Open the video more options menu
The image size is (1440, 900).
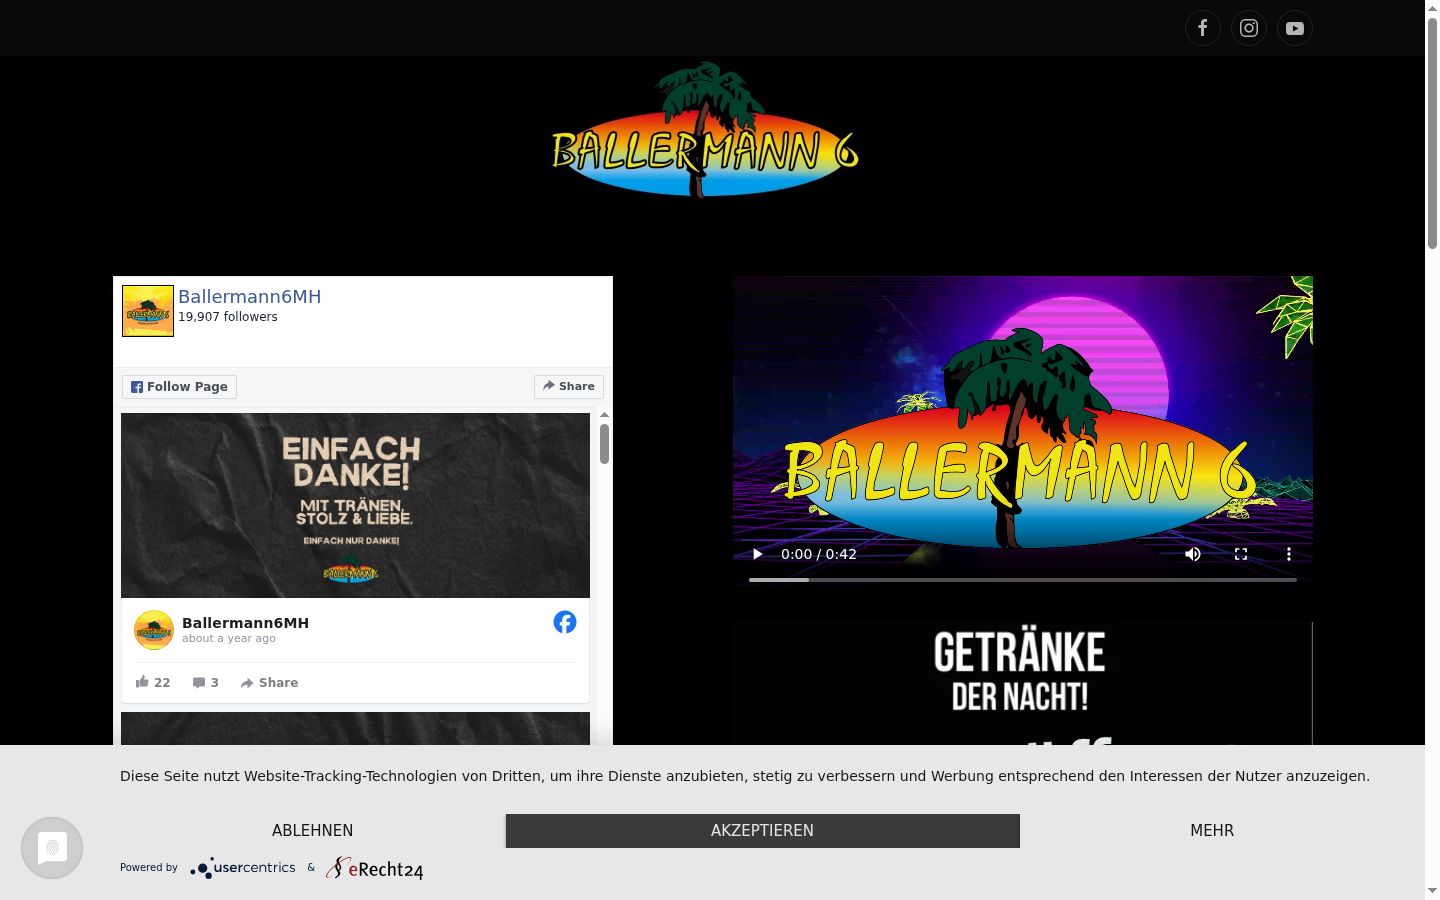[1289, 554]
